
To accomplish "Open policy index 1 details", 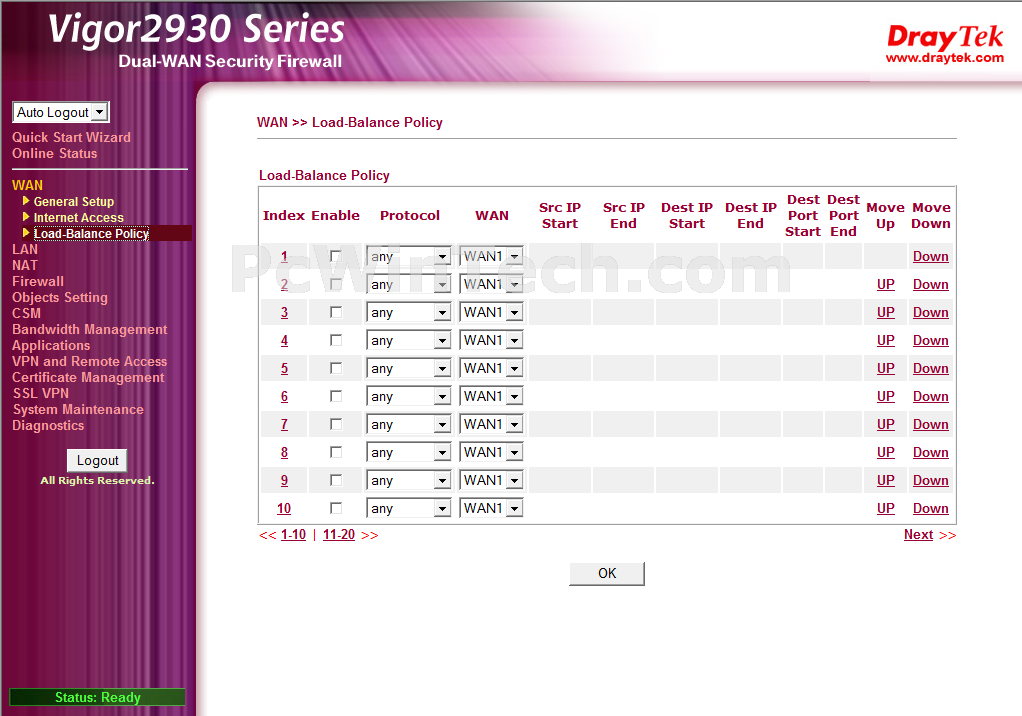I will [284, 257].
